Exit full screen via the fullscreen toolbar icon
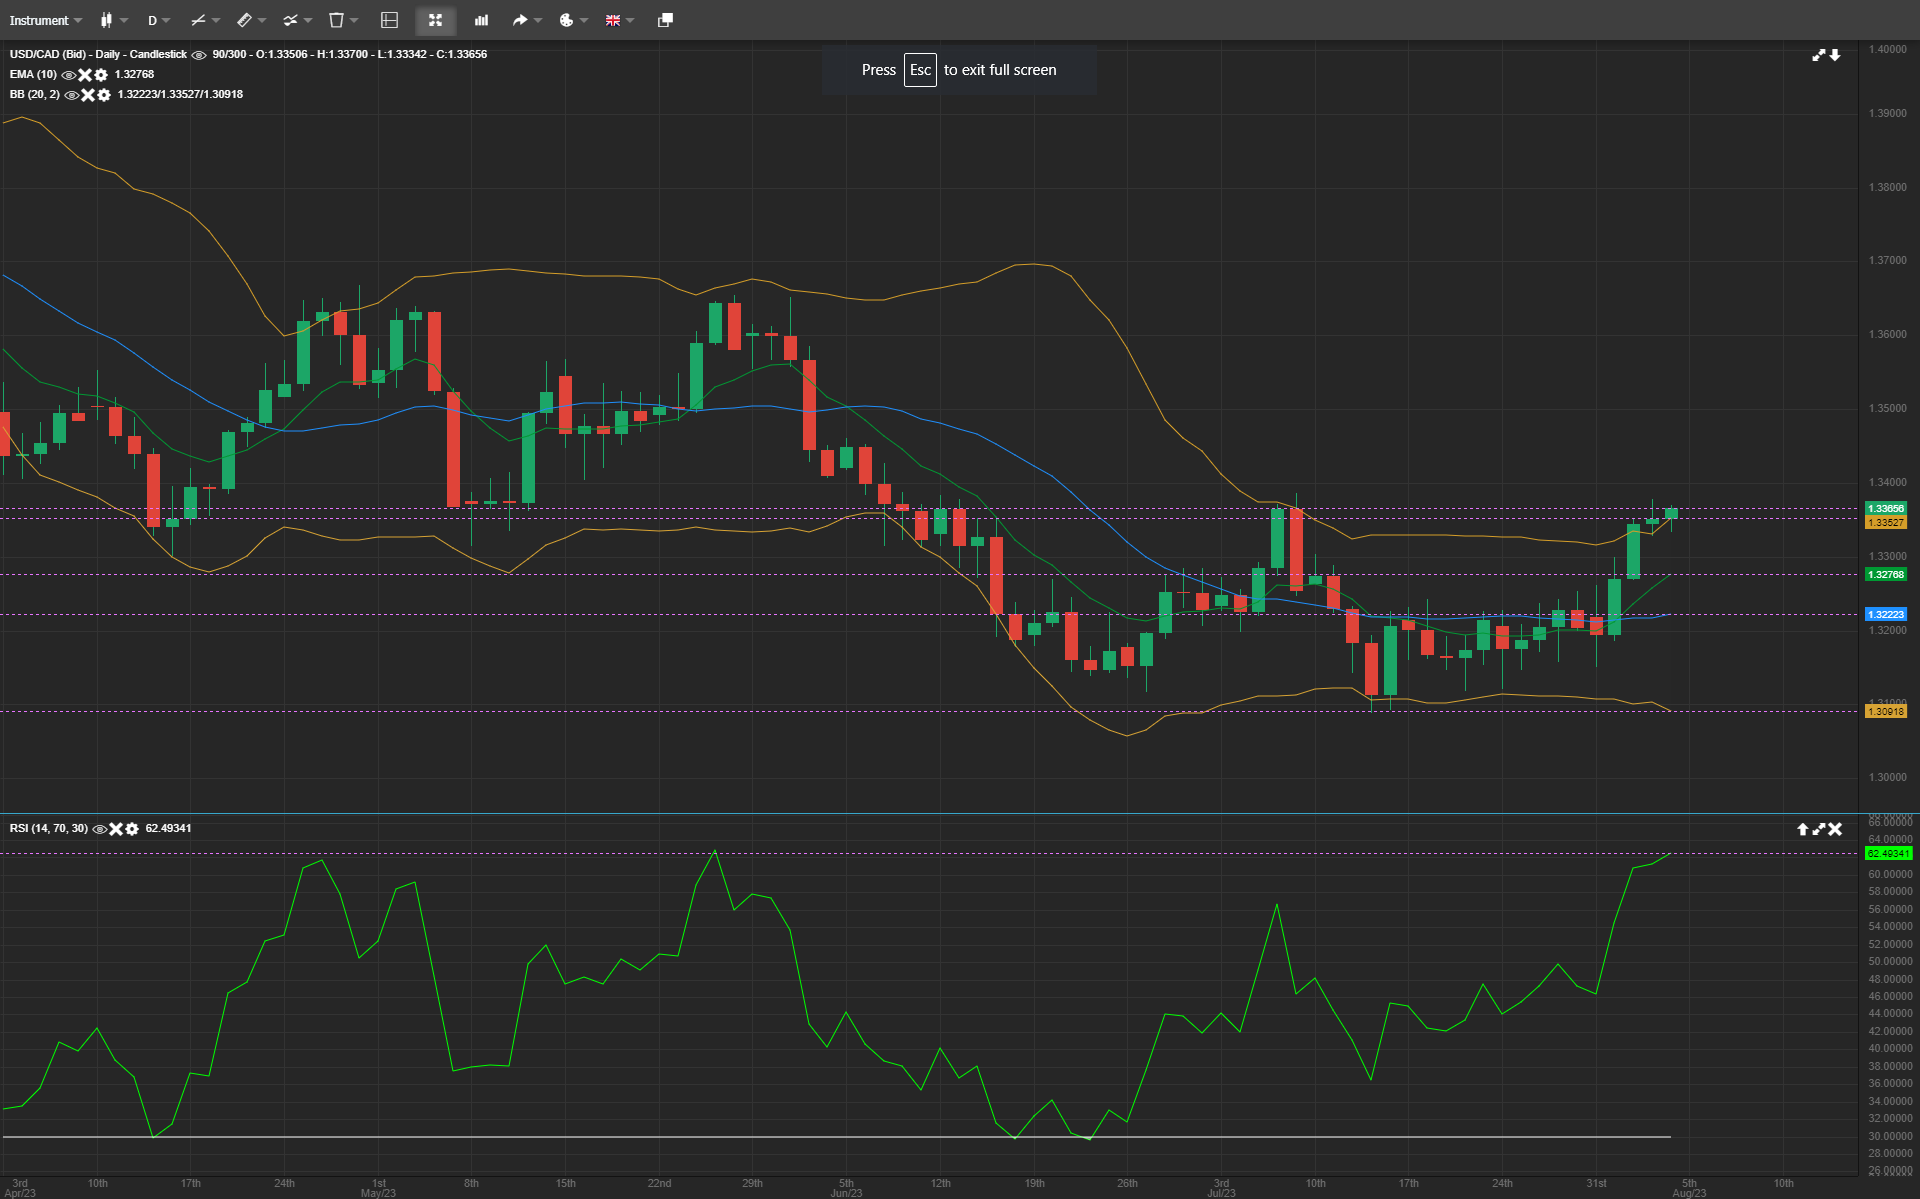This screenshot has width=1920, height=1199. tap(435, 20)
